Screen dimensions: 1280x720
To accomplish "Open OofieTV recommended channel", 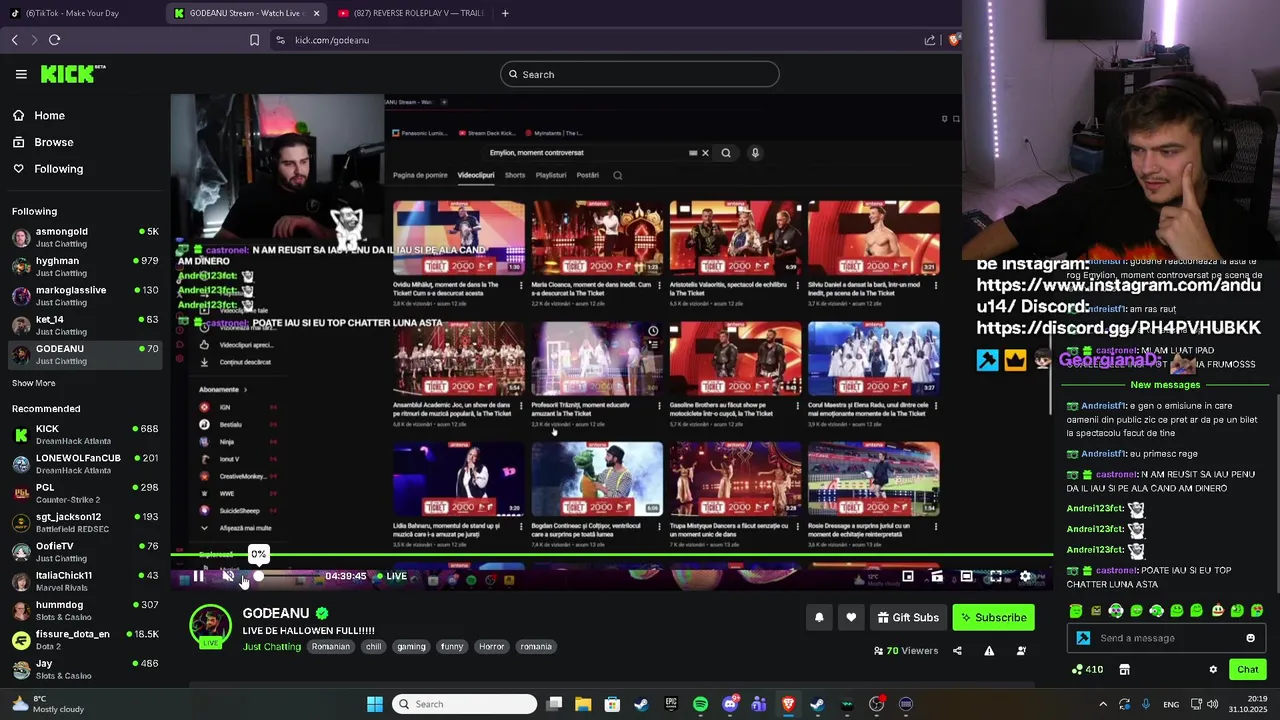I will [85, 551].
